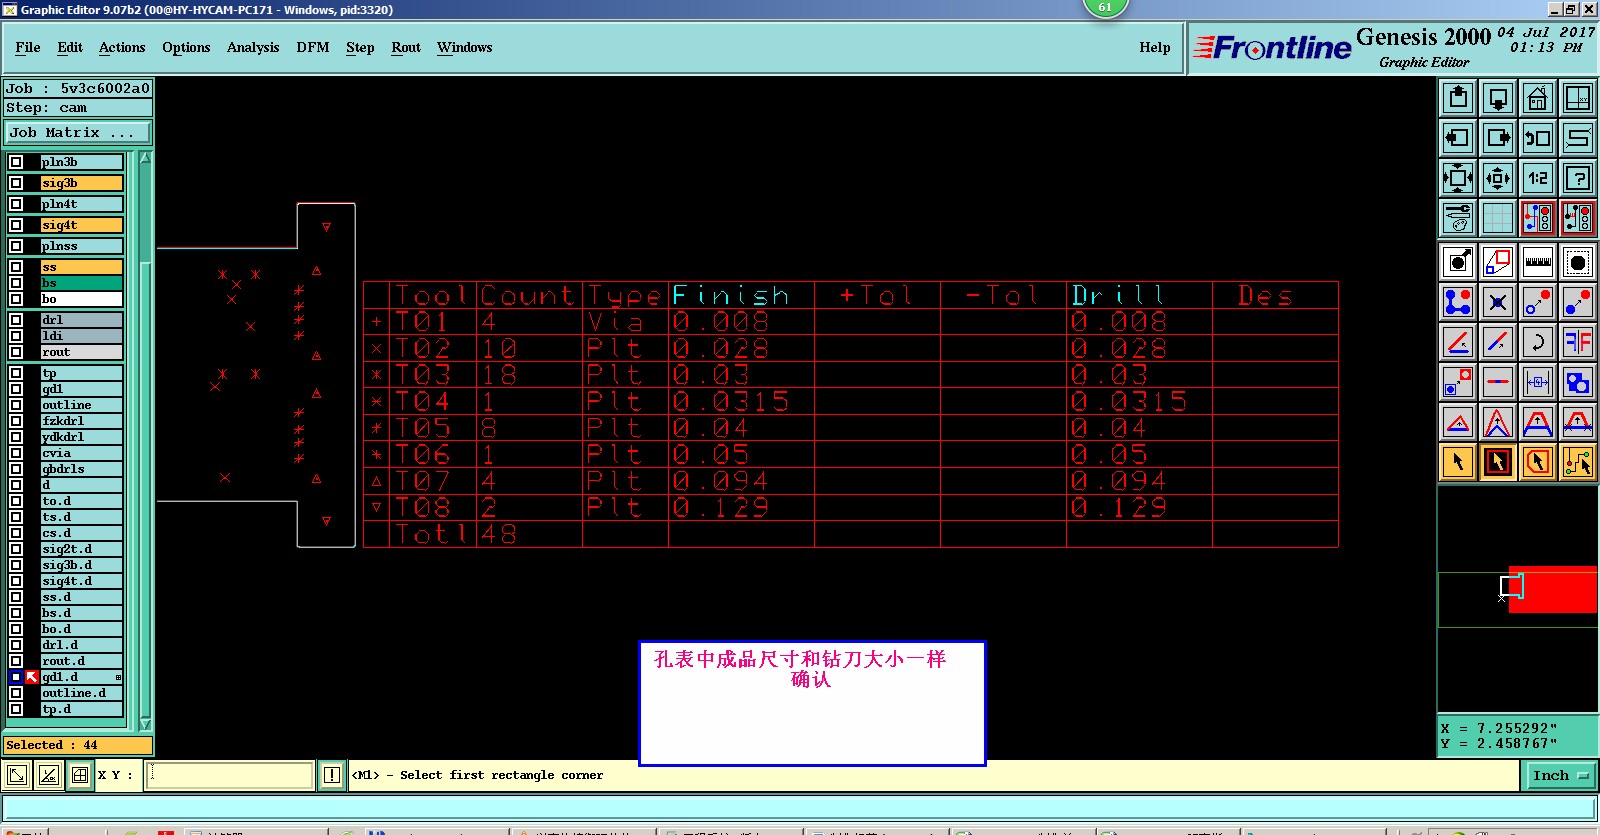The image size is (1600, 835).
Task: Click the red overview thumbnail in side panel
Action: pos(1552,589)
